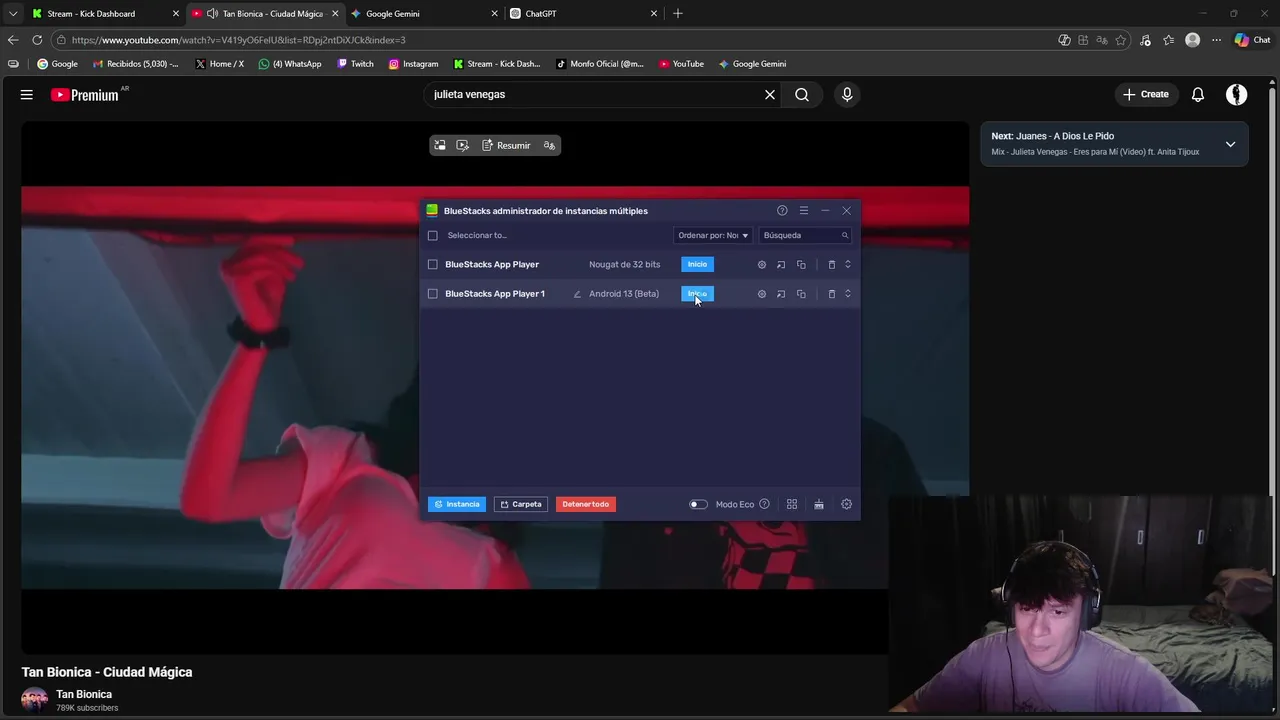Screen dimensions: 1280x720
Task: Open Twitch bookmark in favorites bar
Action: pos(355,64)
